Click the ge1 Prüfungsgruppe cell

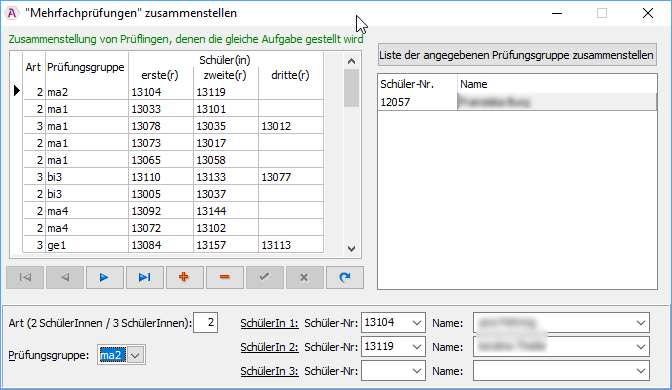[87, 245]
